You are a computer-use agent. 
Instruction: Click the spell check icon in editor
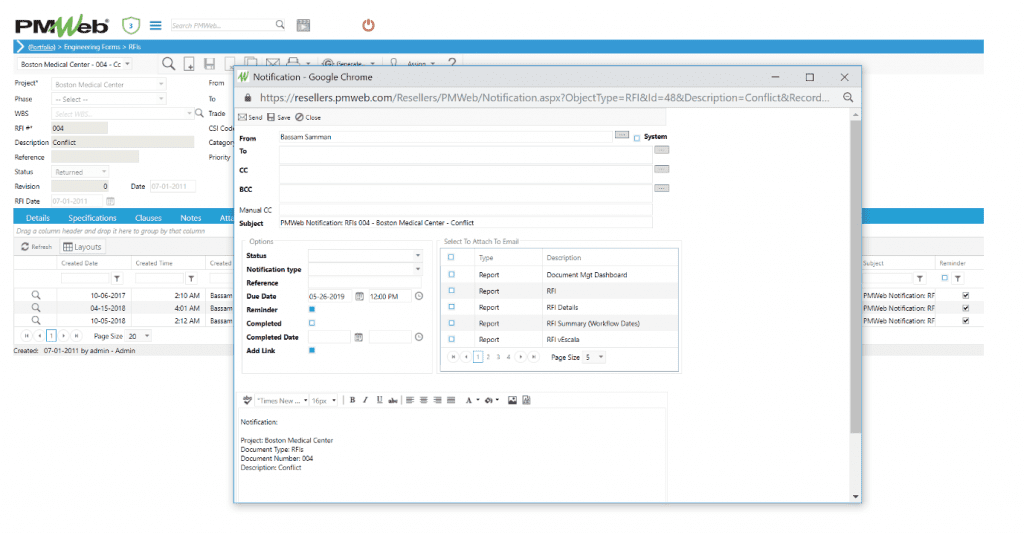247,400
